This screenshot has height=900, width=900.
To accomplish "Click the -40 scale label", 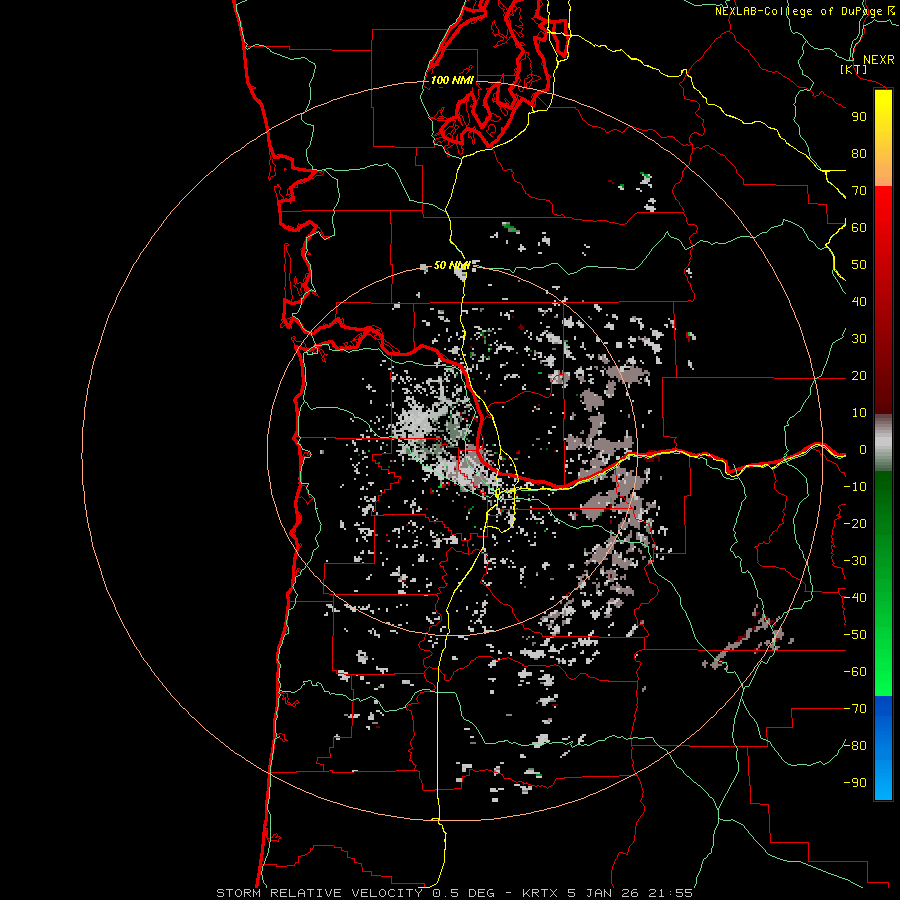I will click(855, 598).
